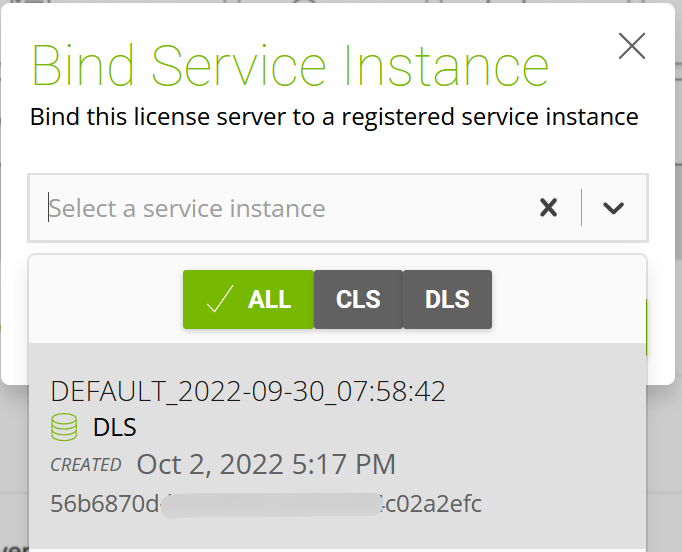Clear the service instance selection
The width and height of the screenshot is (682, 552).
pyautogui.click(x=548, y=208)
